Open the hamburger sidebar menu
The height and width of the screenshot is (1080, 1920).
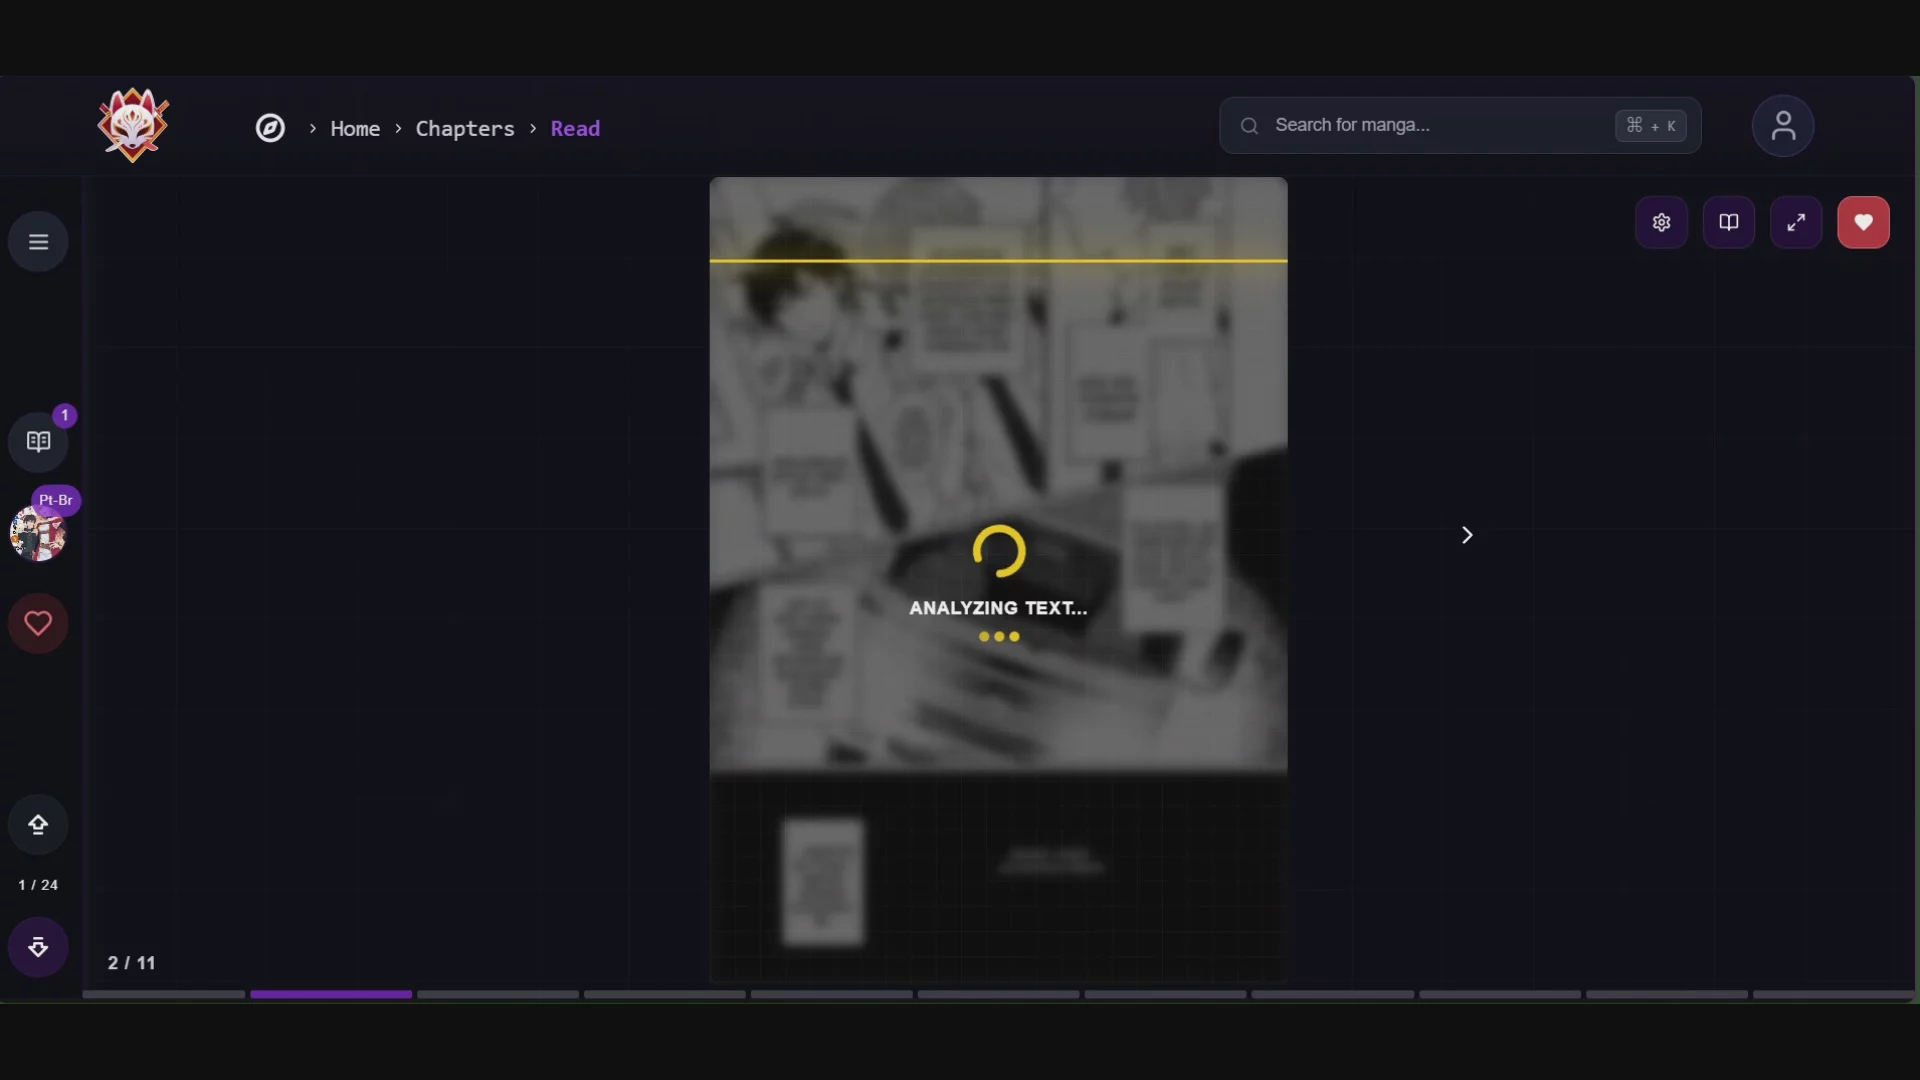(x=38, y=242)
